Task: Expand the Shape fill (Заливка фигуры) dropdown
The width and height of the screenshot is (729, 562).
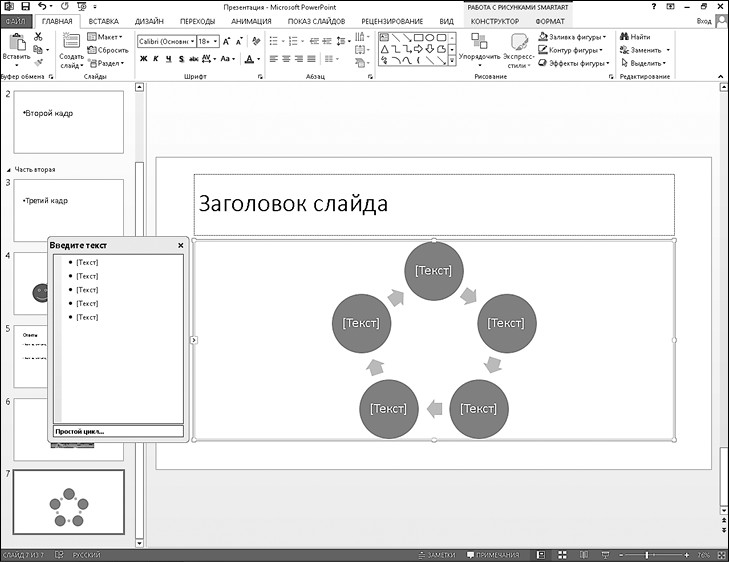Action: [604, 36]
